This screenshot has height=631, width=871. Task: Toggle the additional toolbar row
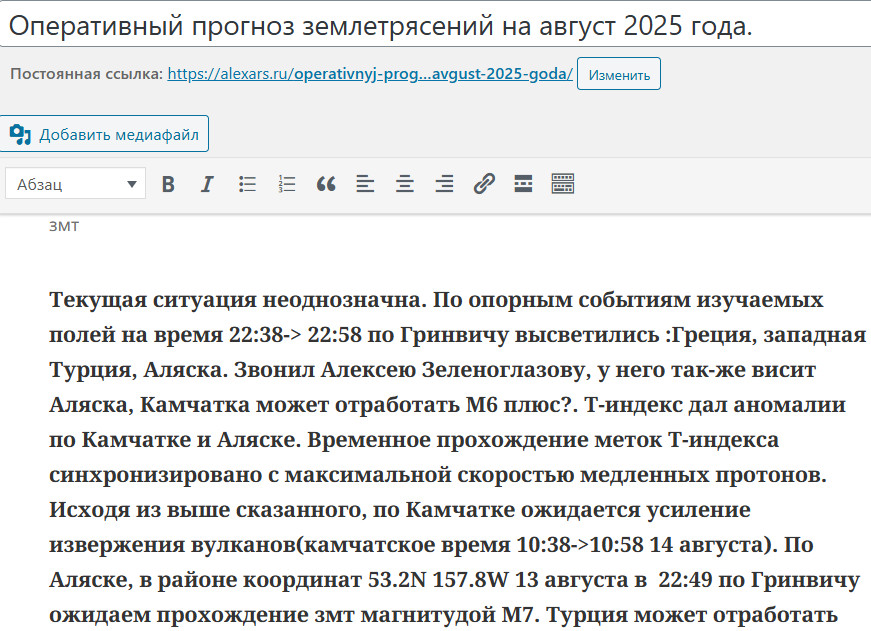563,184
